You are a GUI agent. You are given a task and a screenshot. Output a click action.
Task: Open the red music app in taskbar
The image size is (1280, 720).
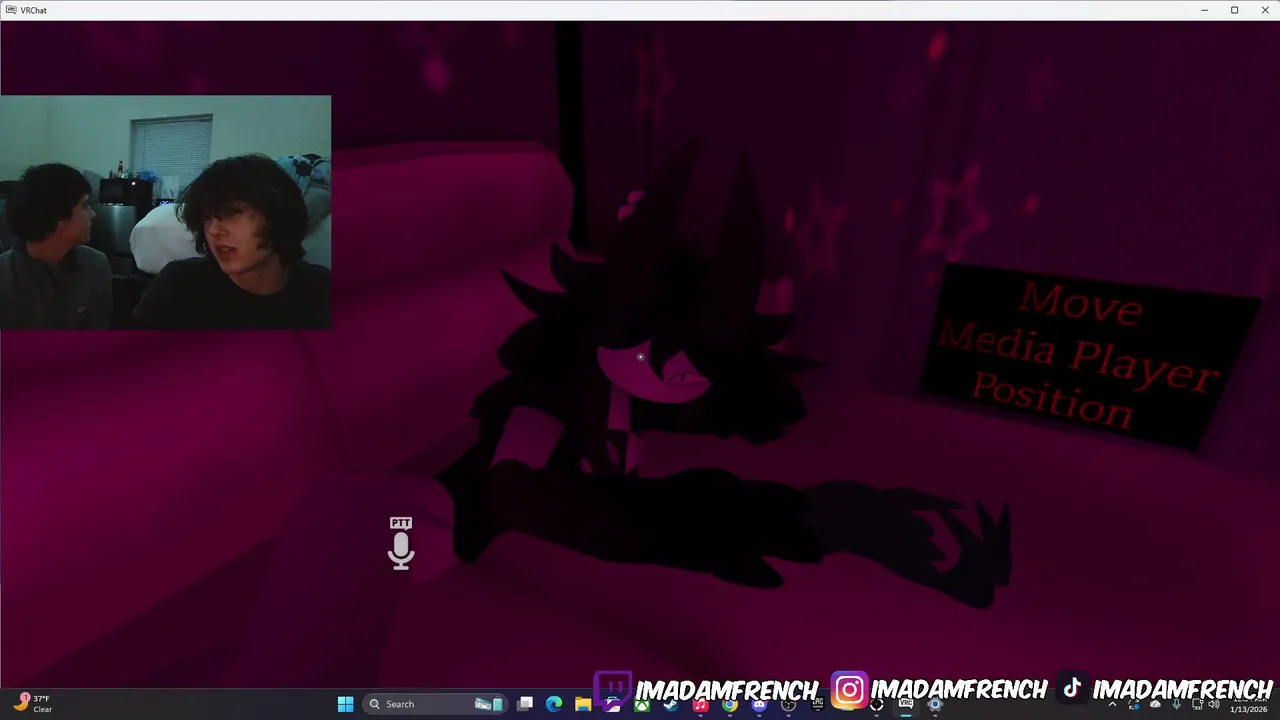(700, 704)
